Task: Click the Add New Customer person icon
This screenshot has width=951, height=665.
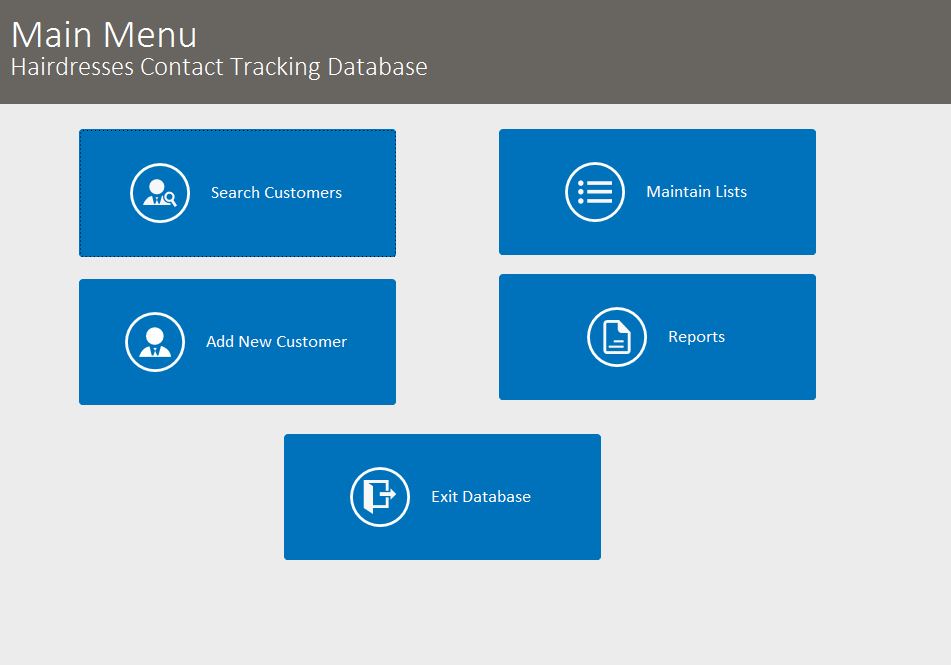Action: coord(155,342)
